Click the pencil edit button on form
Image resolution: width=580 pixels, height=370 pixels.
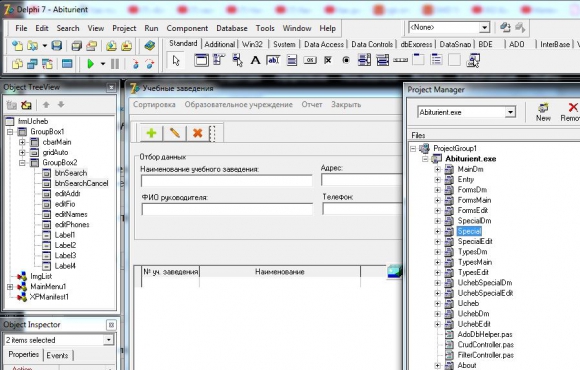175,133
